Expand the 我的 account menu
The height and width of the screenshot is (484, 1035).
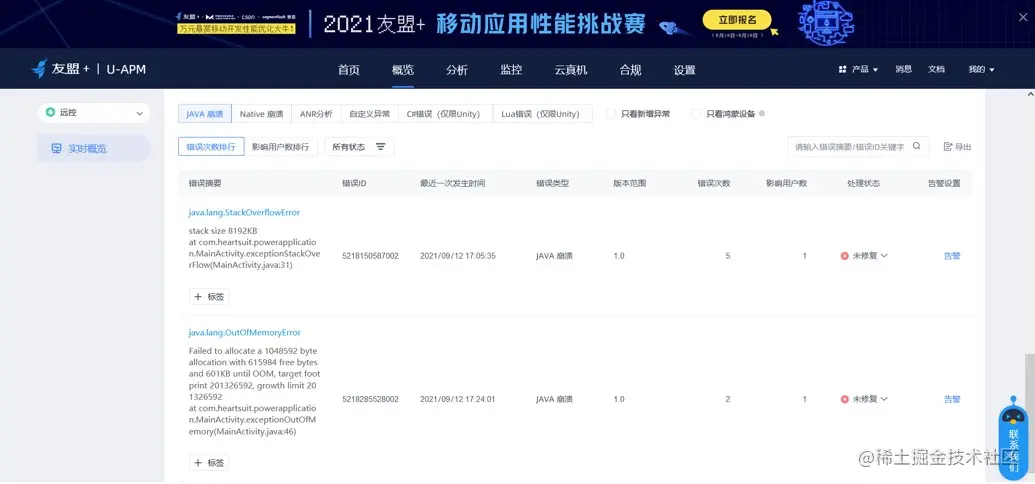[981, 69]
